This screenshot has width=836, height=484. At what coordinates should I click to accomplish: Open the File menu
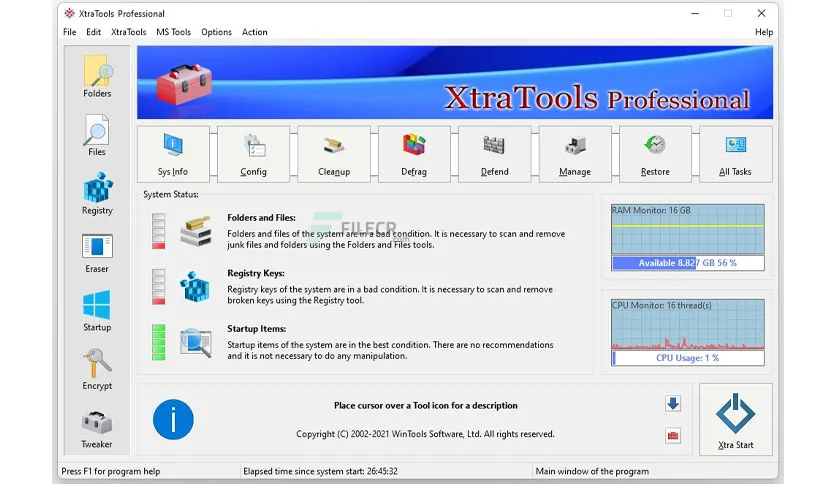69,32
